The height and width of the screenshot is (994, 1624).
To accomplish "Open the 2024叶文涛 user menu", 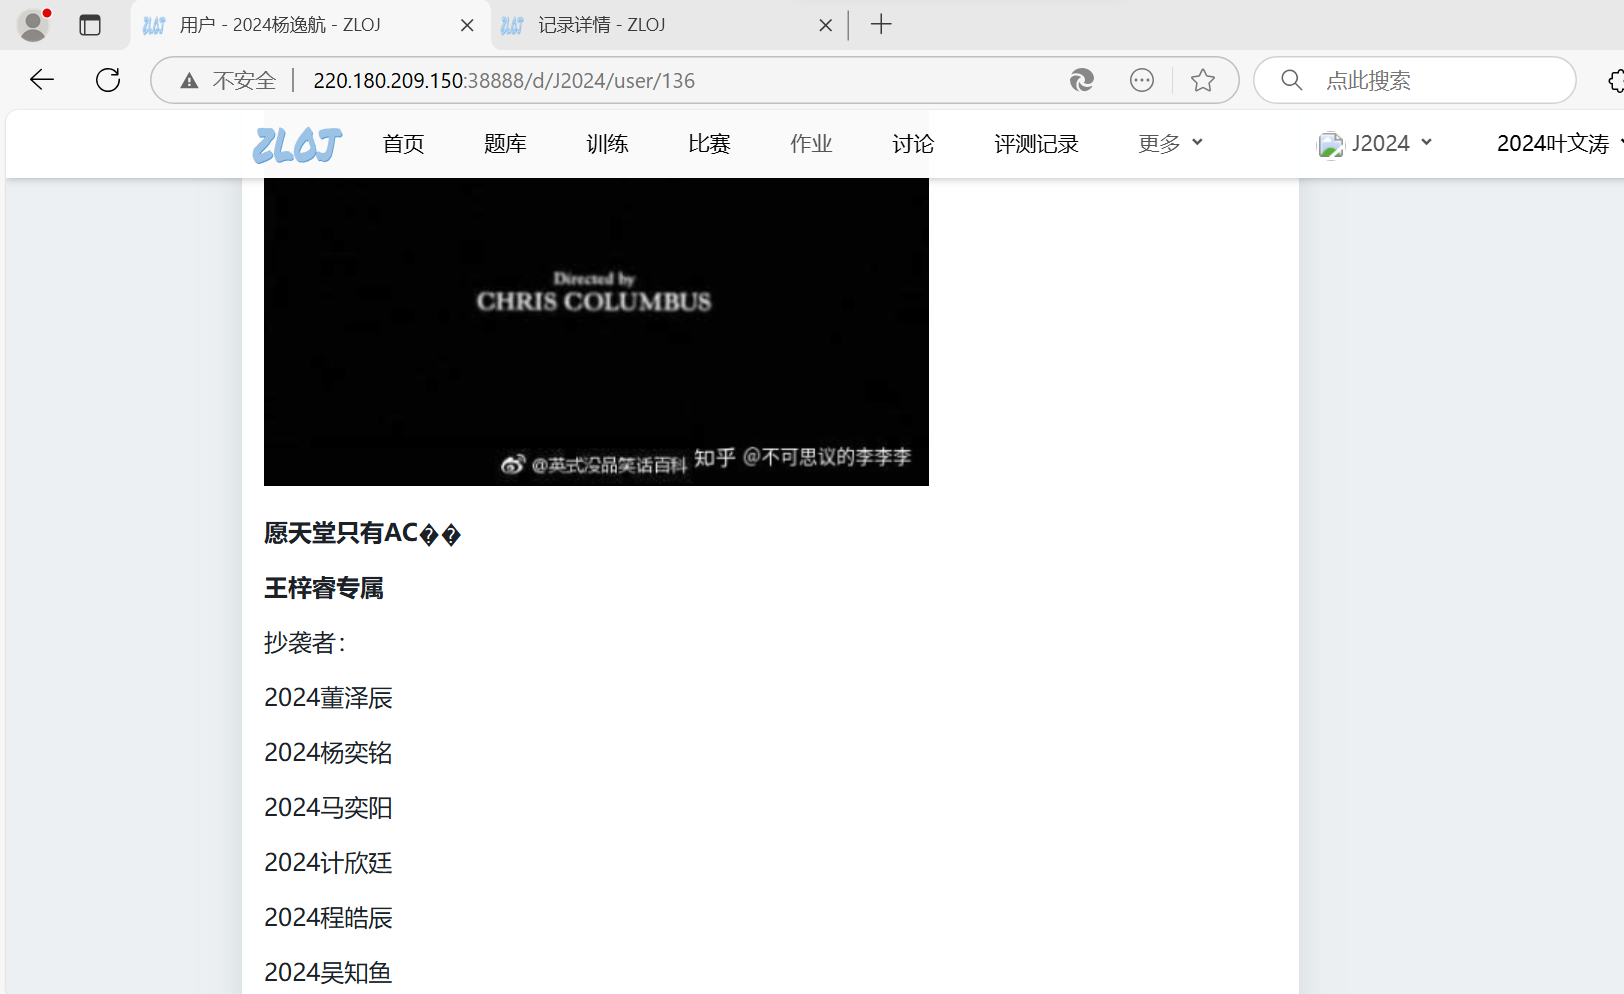I will [1558, 144].
